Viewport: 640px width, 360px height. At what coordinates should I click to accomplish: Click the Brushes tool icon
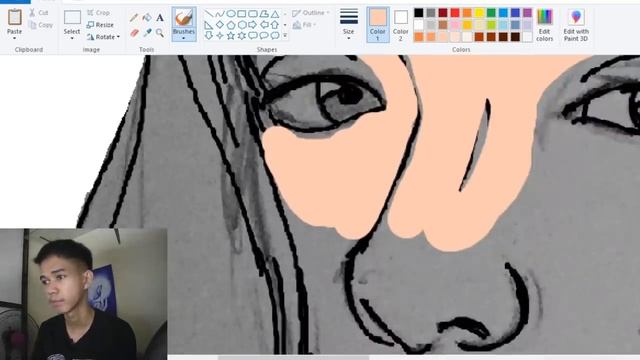click(x=184, y=18)
